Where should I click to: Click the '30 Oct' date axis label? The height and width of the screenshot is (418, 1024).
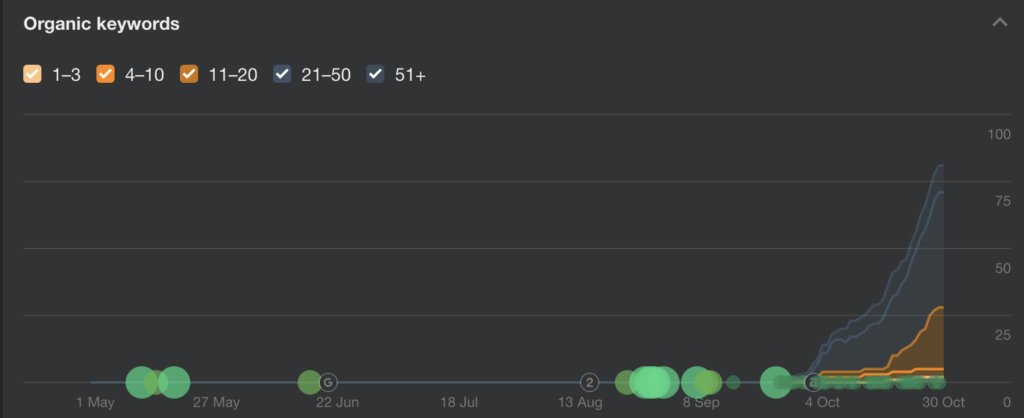click(944, 402)
